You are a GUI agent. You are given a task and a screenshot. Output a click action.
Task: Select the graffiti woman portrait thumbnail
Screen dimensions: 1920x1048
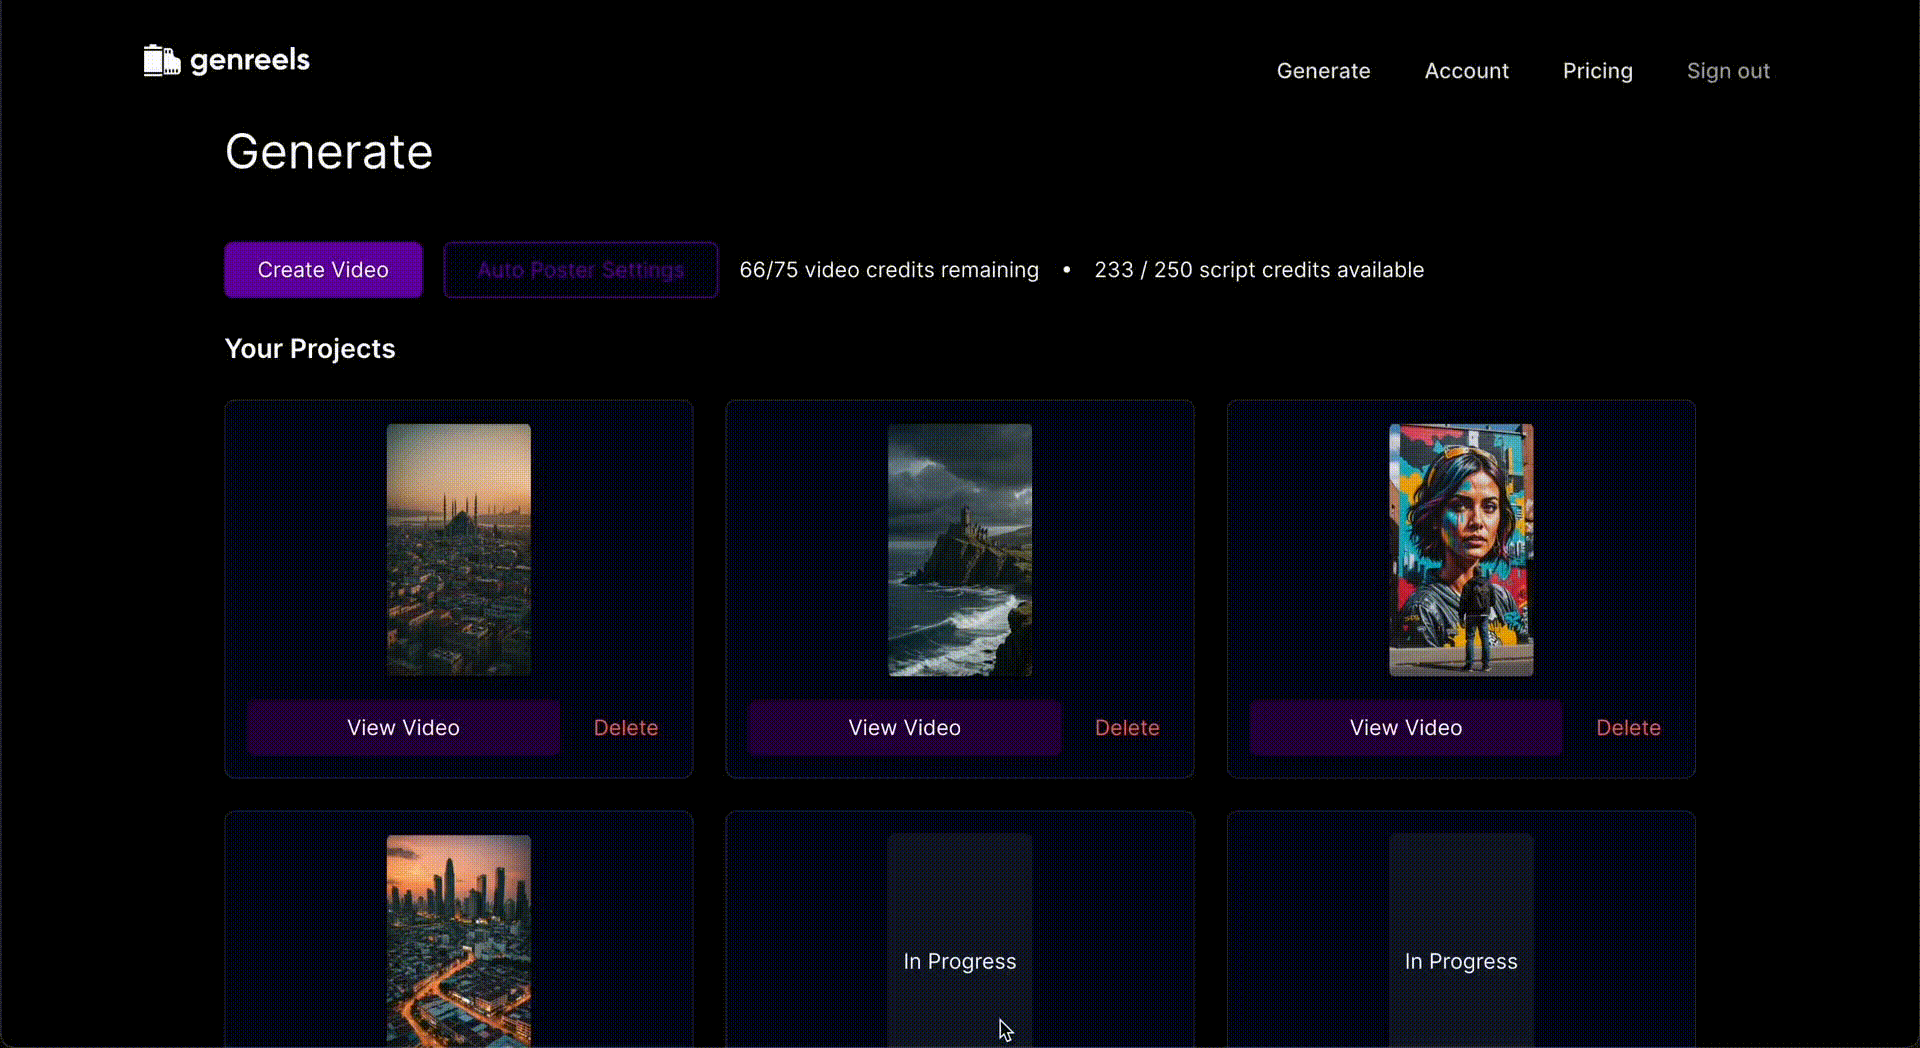pos(1460,550)
